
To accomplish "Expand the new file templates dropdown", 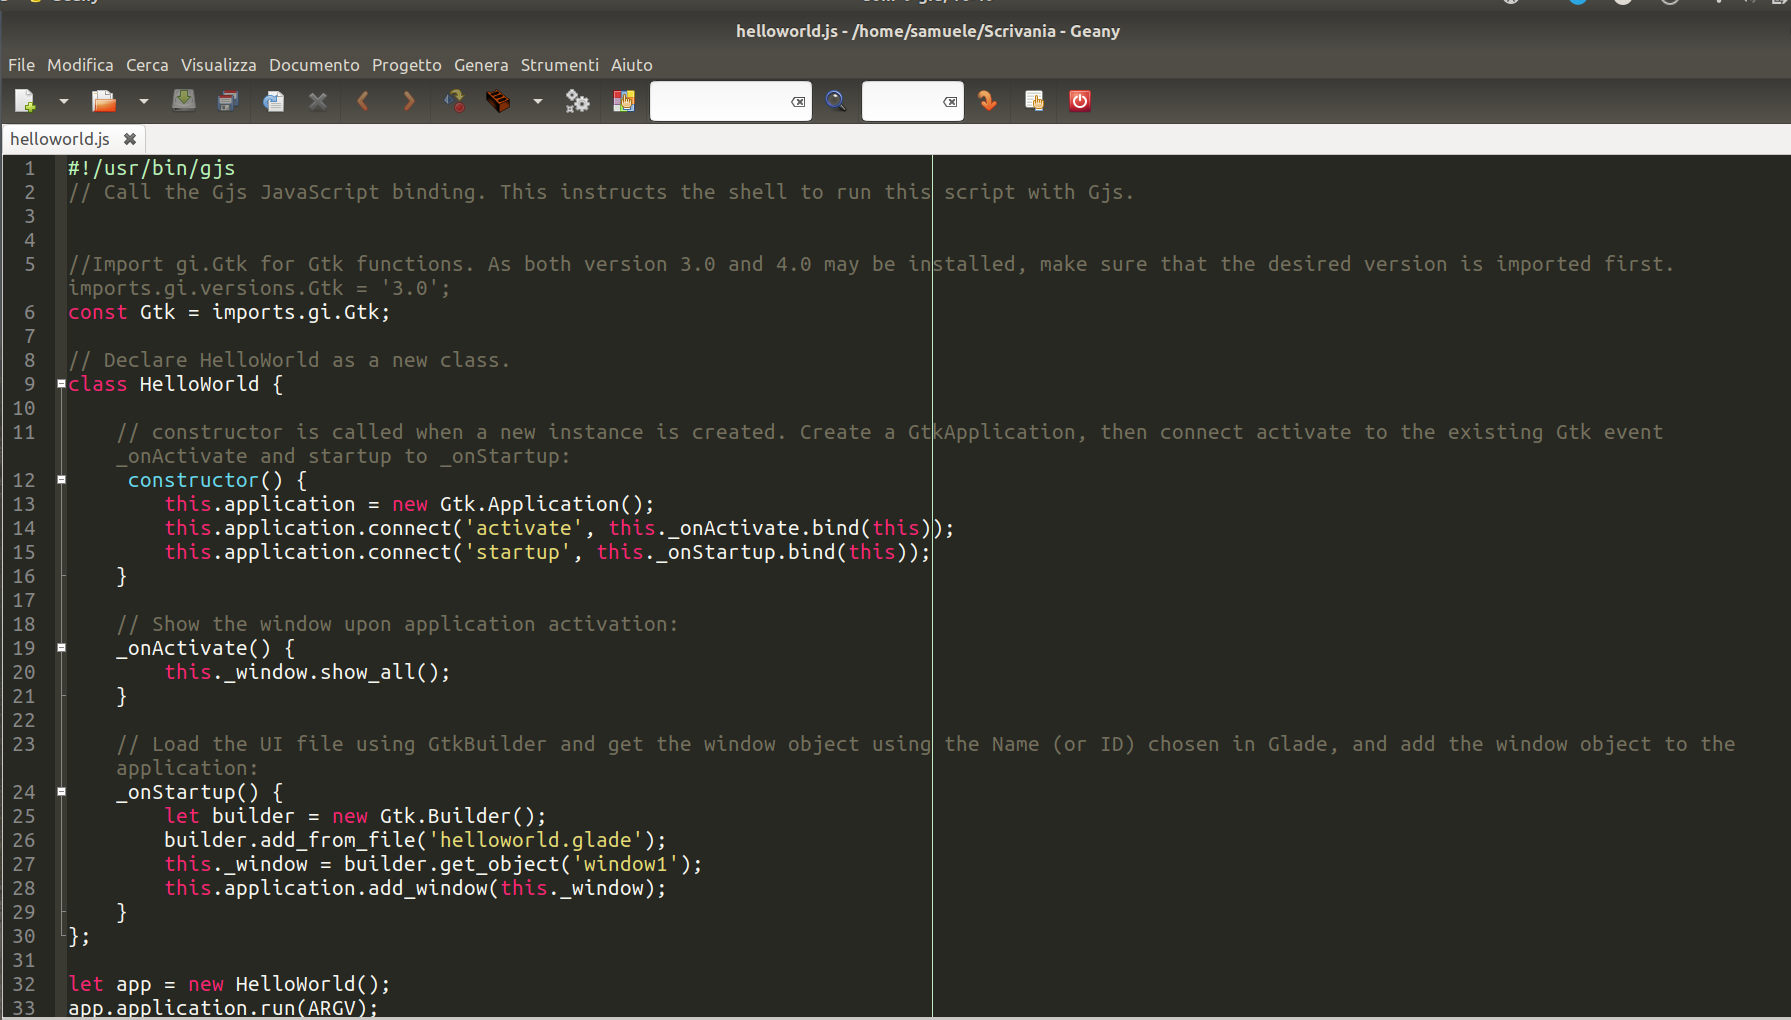I will [64, 101].
